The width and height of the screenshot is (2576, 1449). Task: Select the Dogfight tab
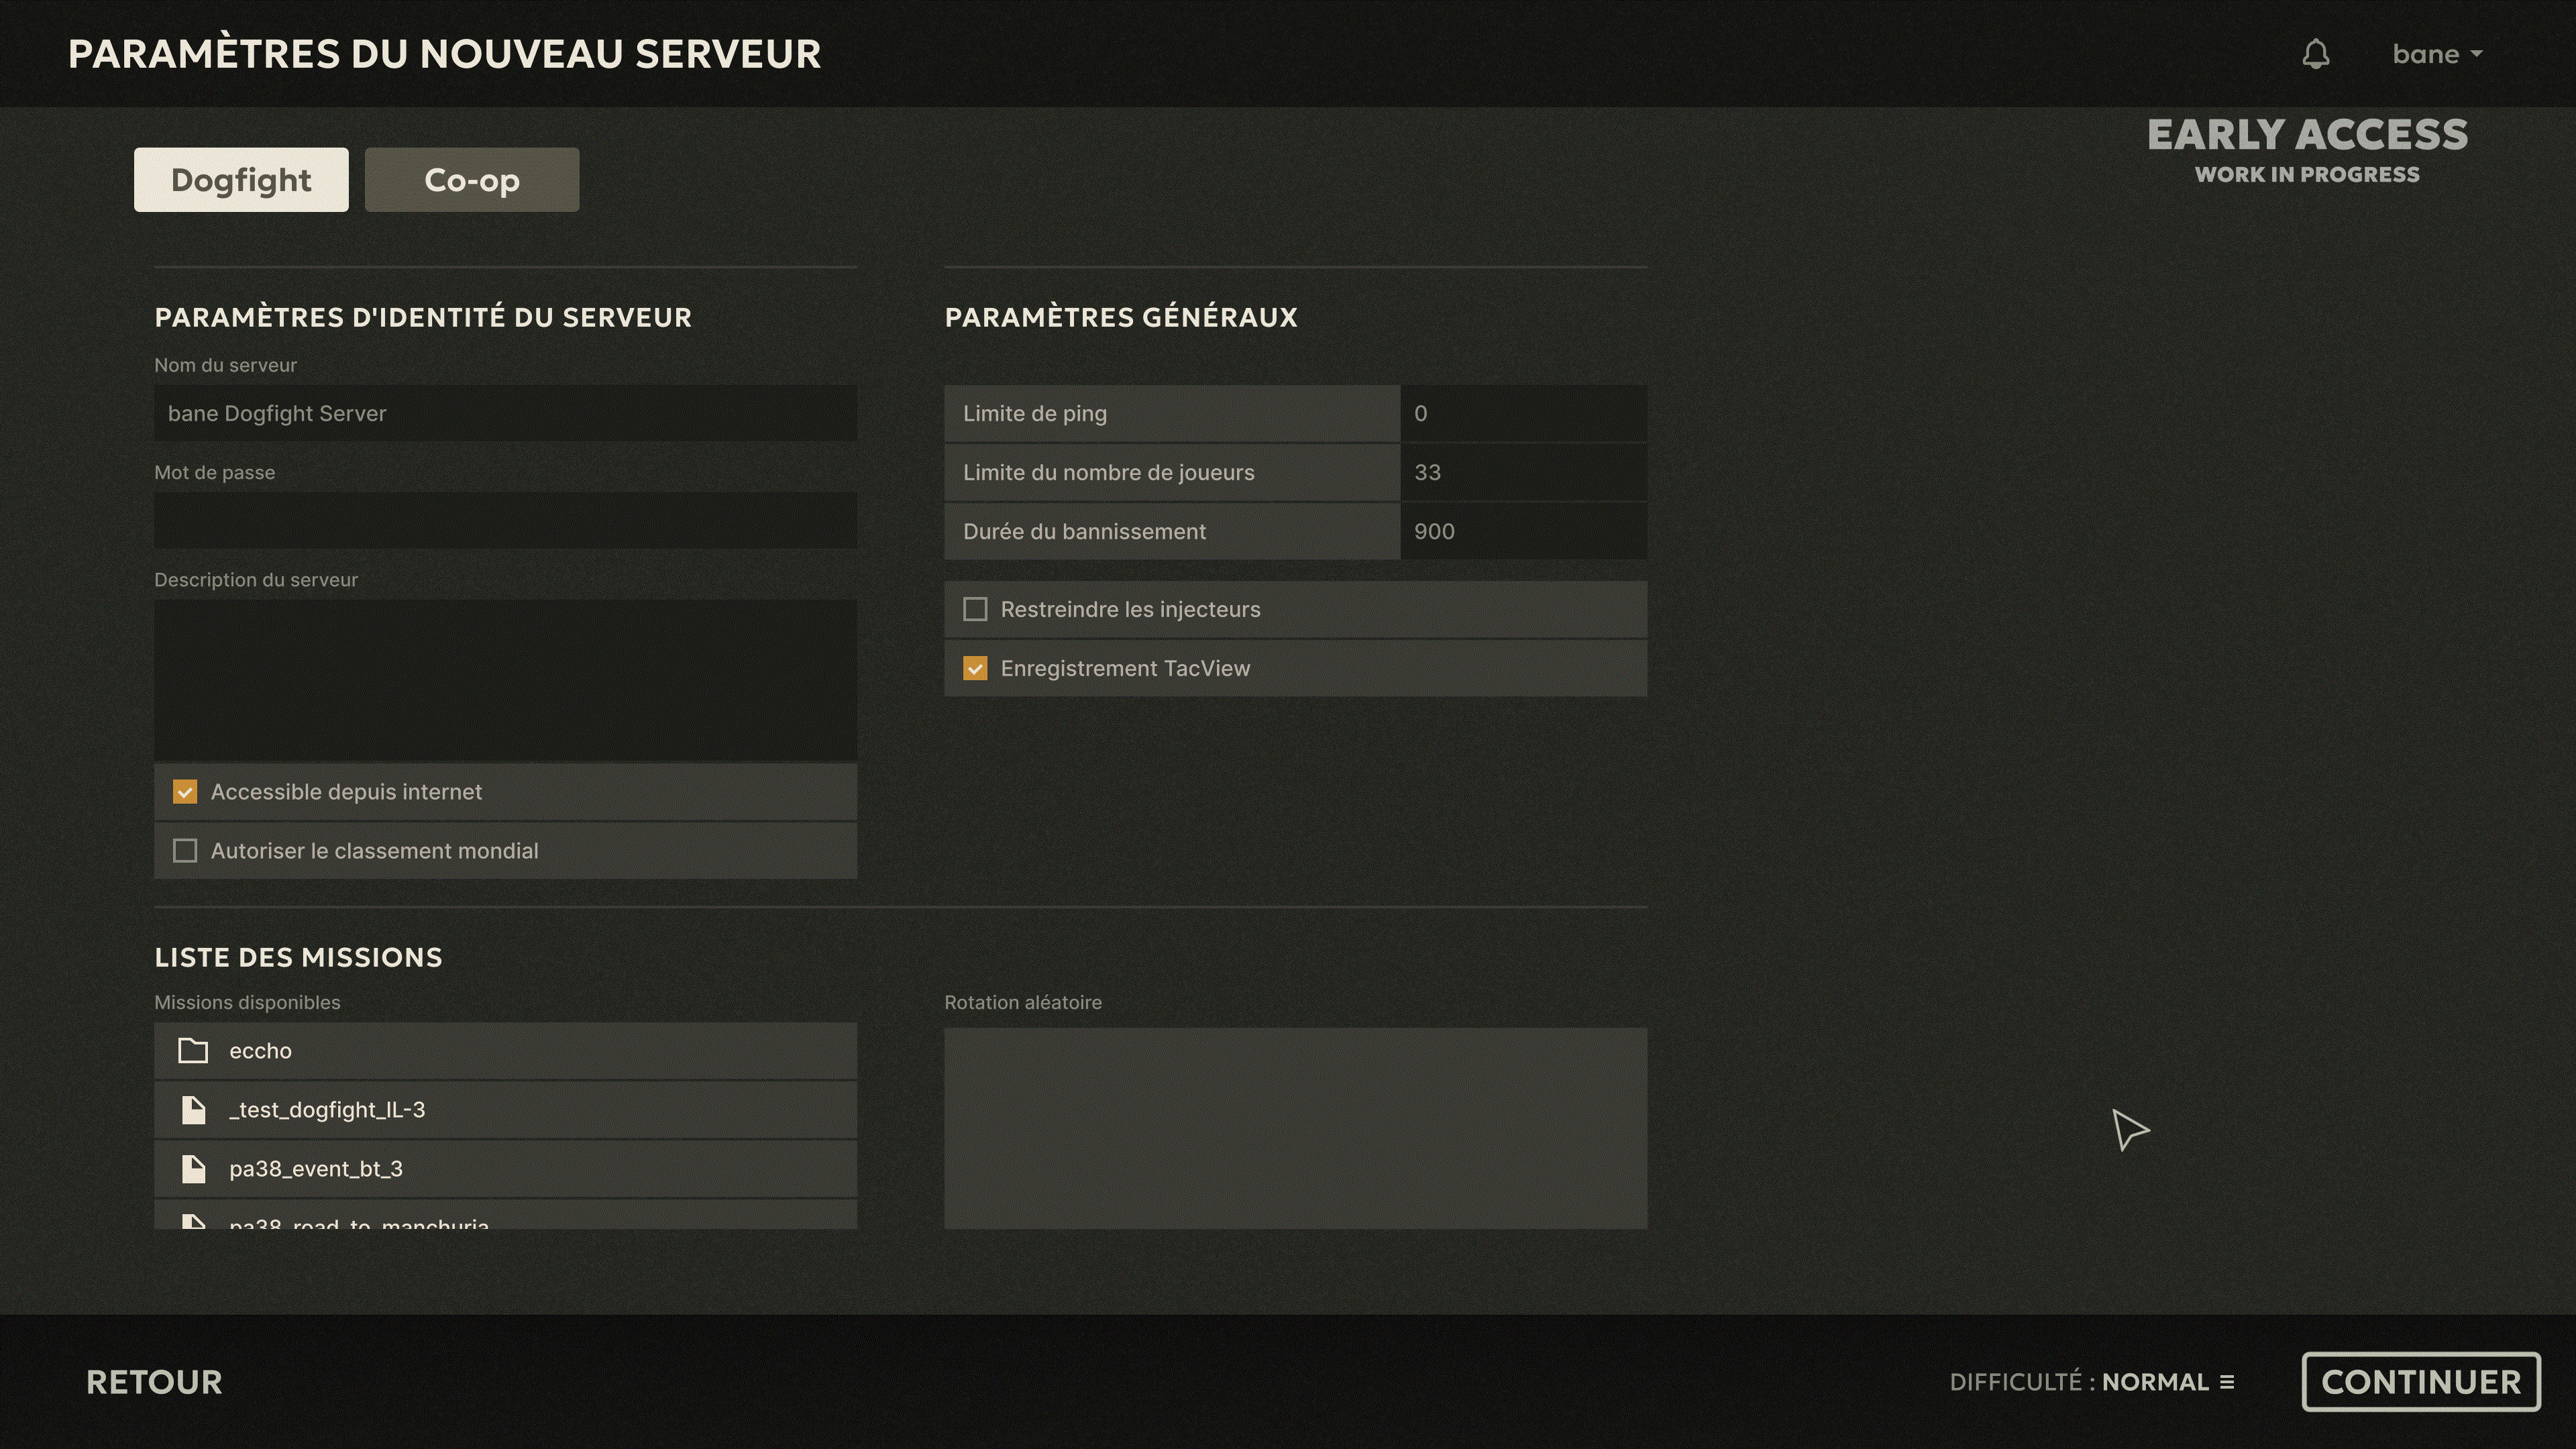[241, 180]
